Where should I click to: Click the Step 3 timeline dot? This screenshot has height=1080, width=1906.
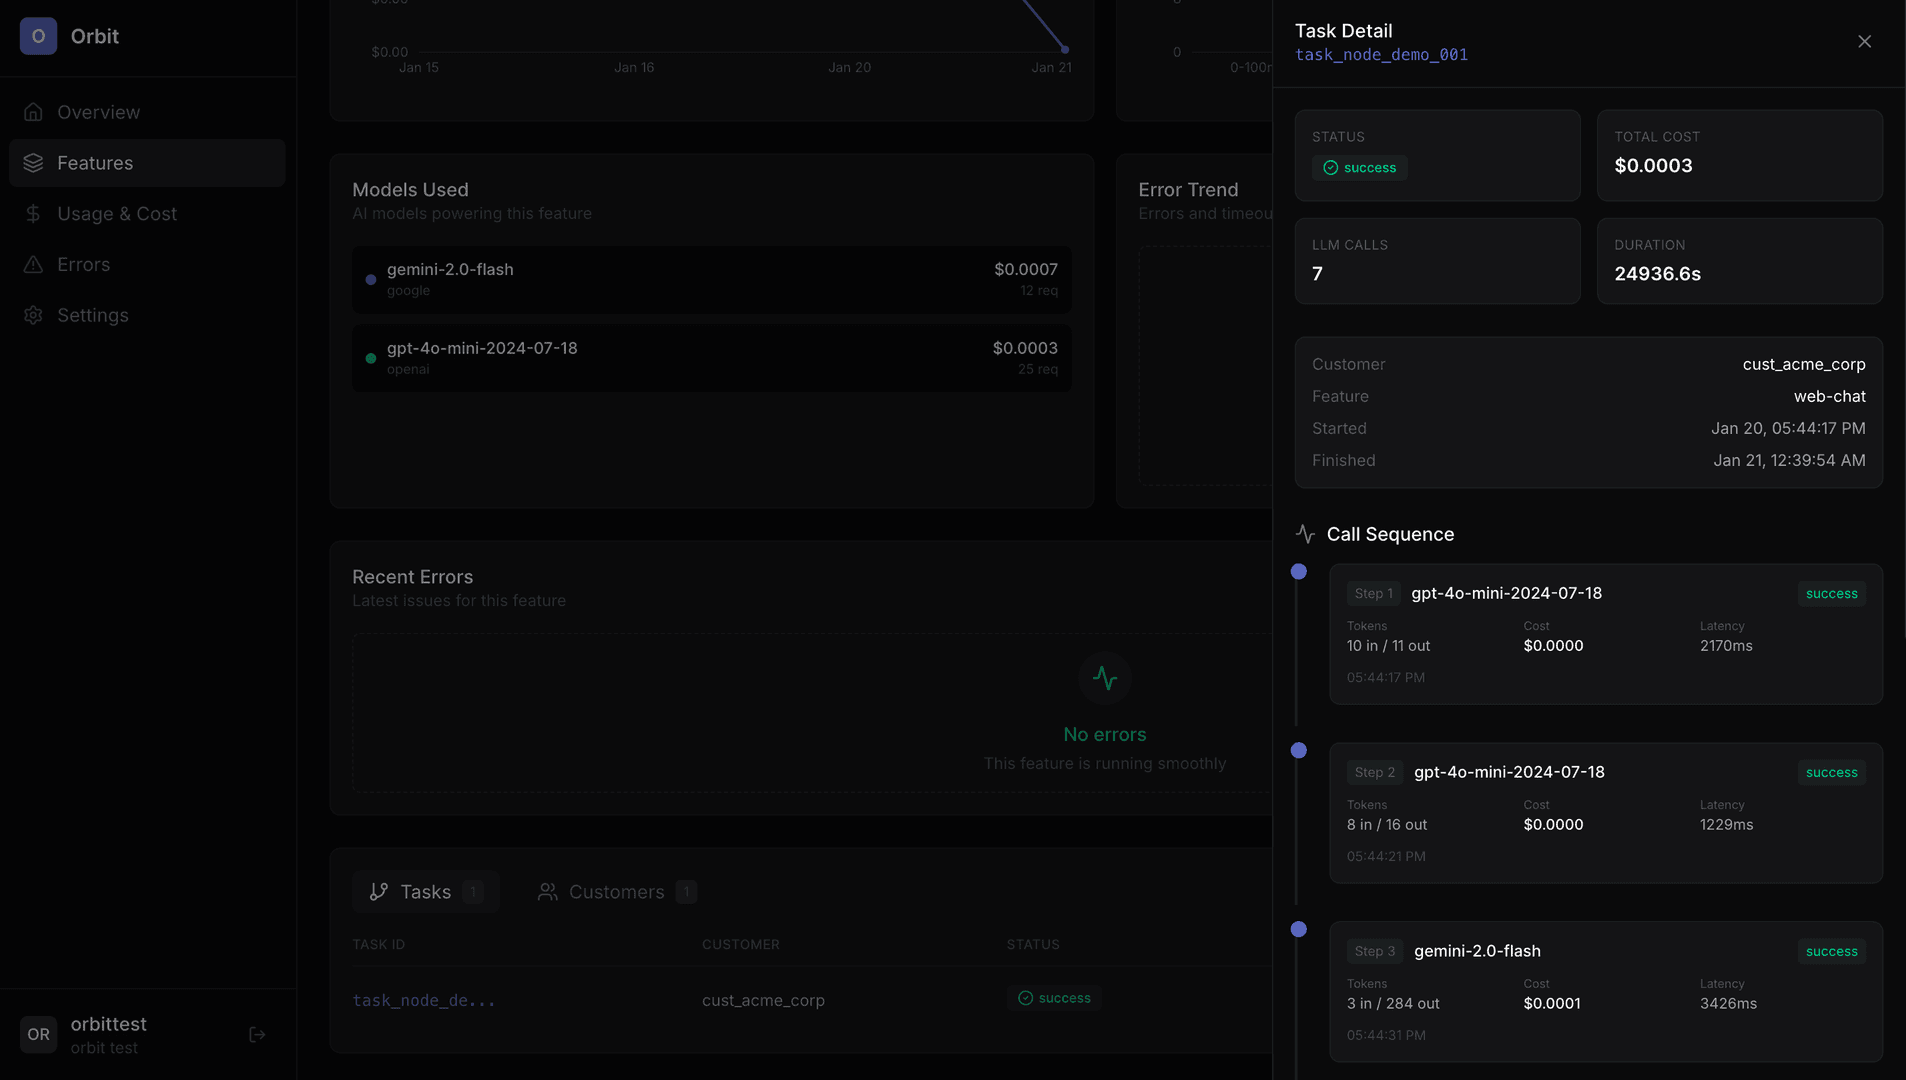(1298, 929)
